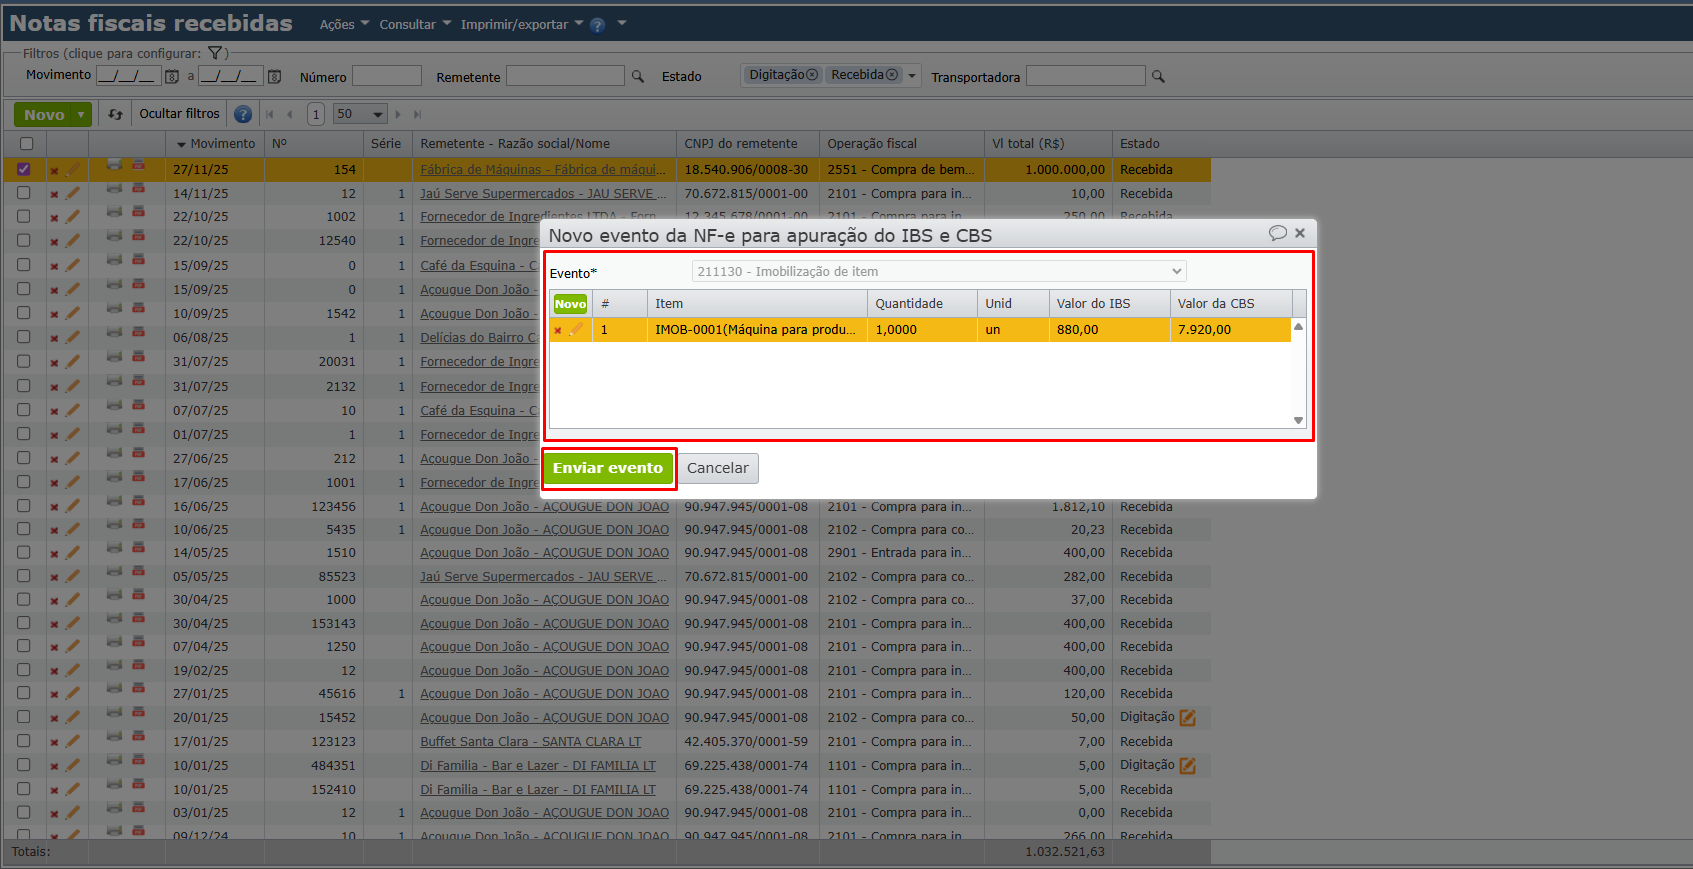Open PDF of the note dated 14/11/25
This screenshot has height=869, width=1693.
point(138,189)
